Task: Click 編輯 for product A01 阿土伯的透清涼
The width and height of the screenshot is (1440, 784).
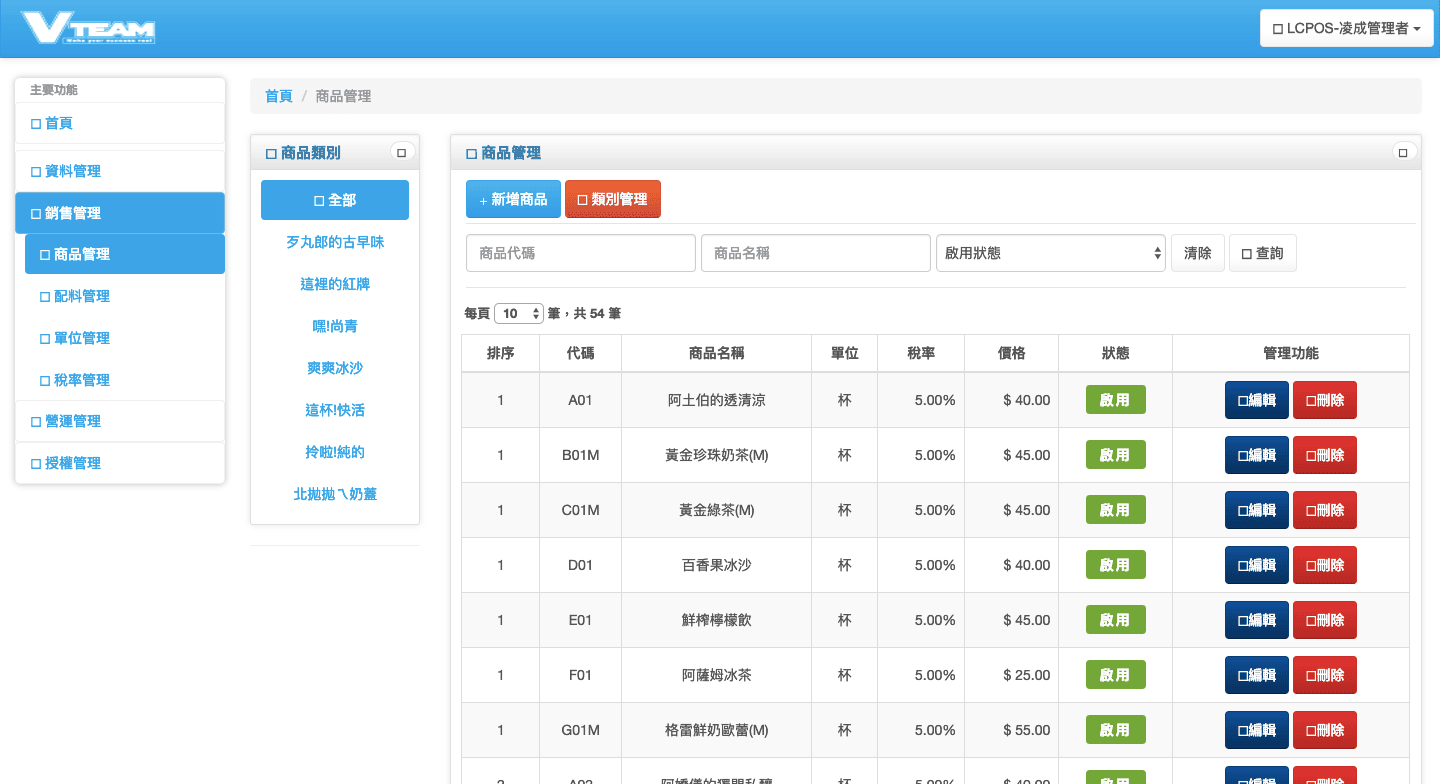Action: (1257, 399)
